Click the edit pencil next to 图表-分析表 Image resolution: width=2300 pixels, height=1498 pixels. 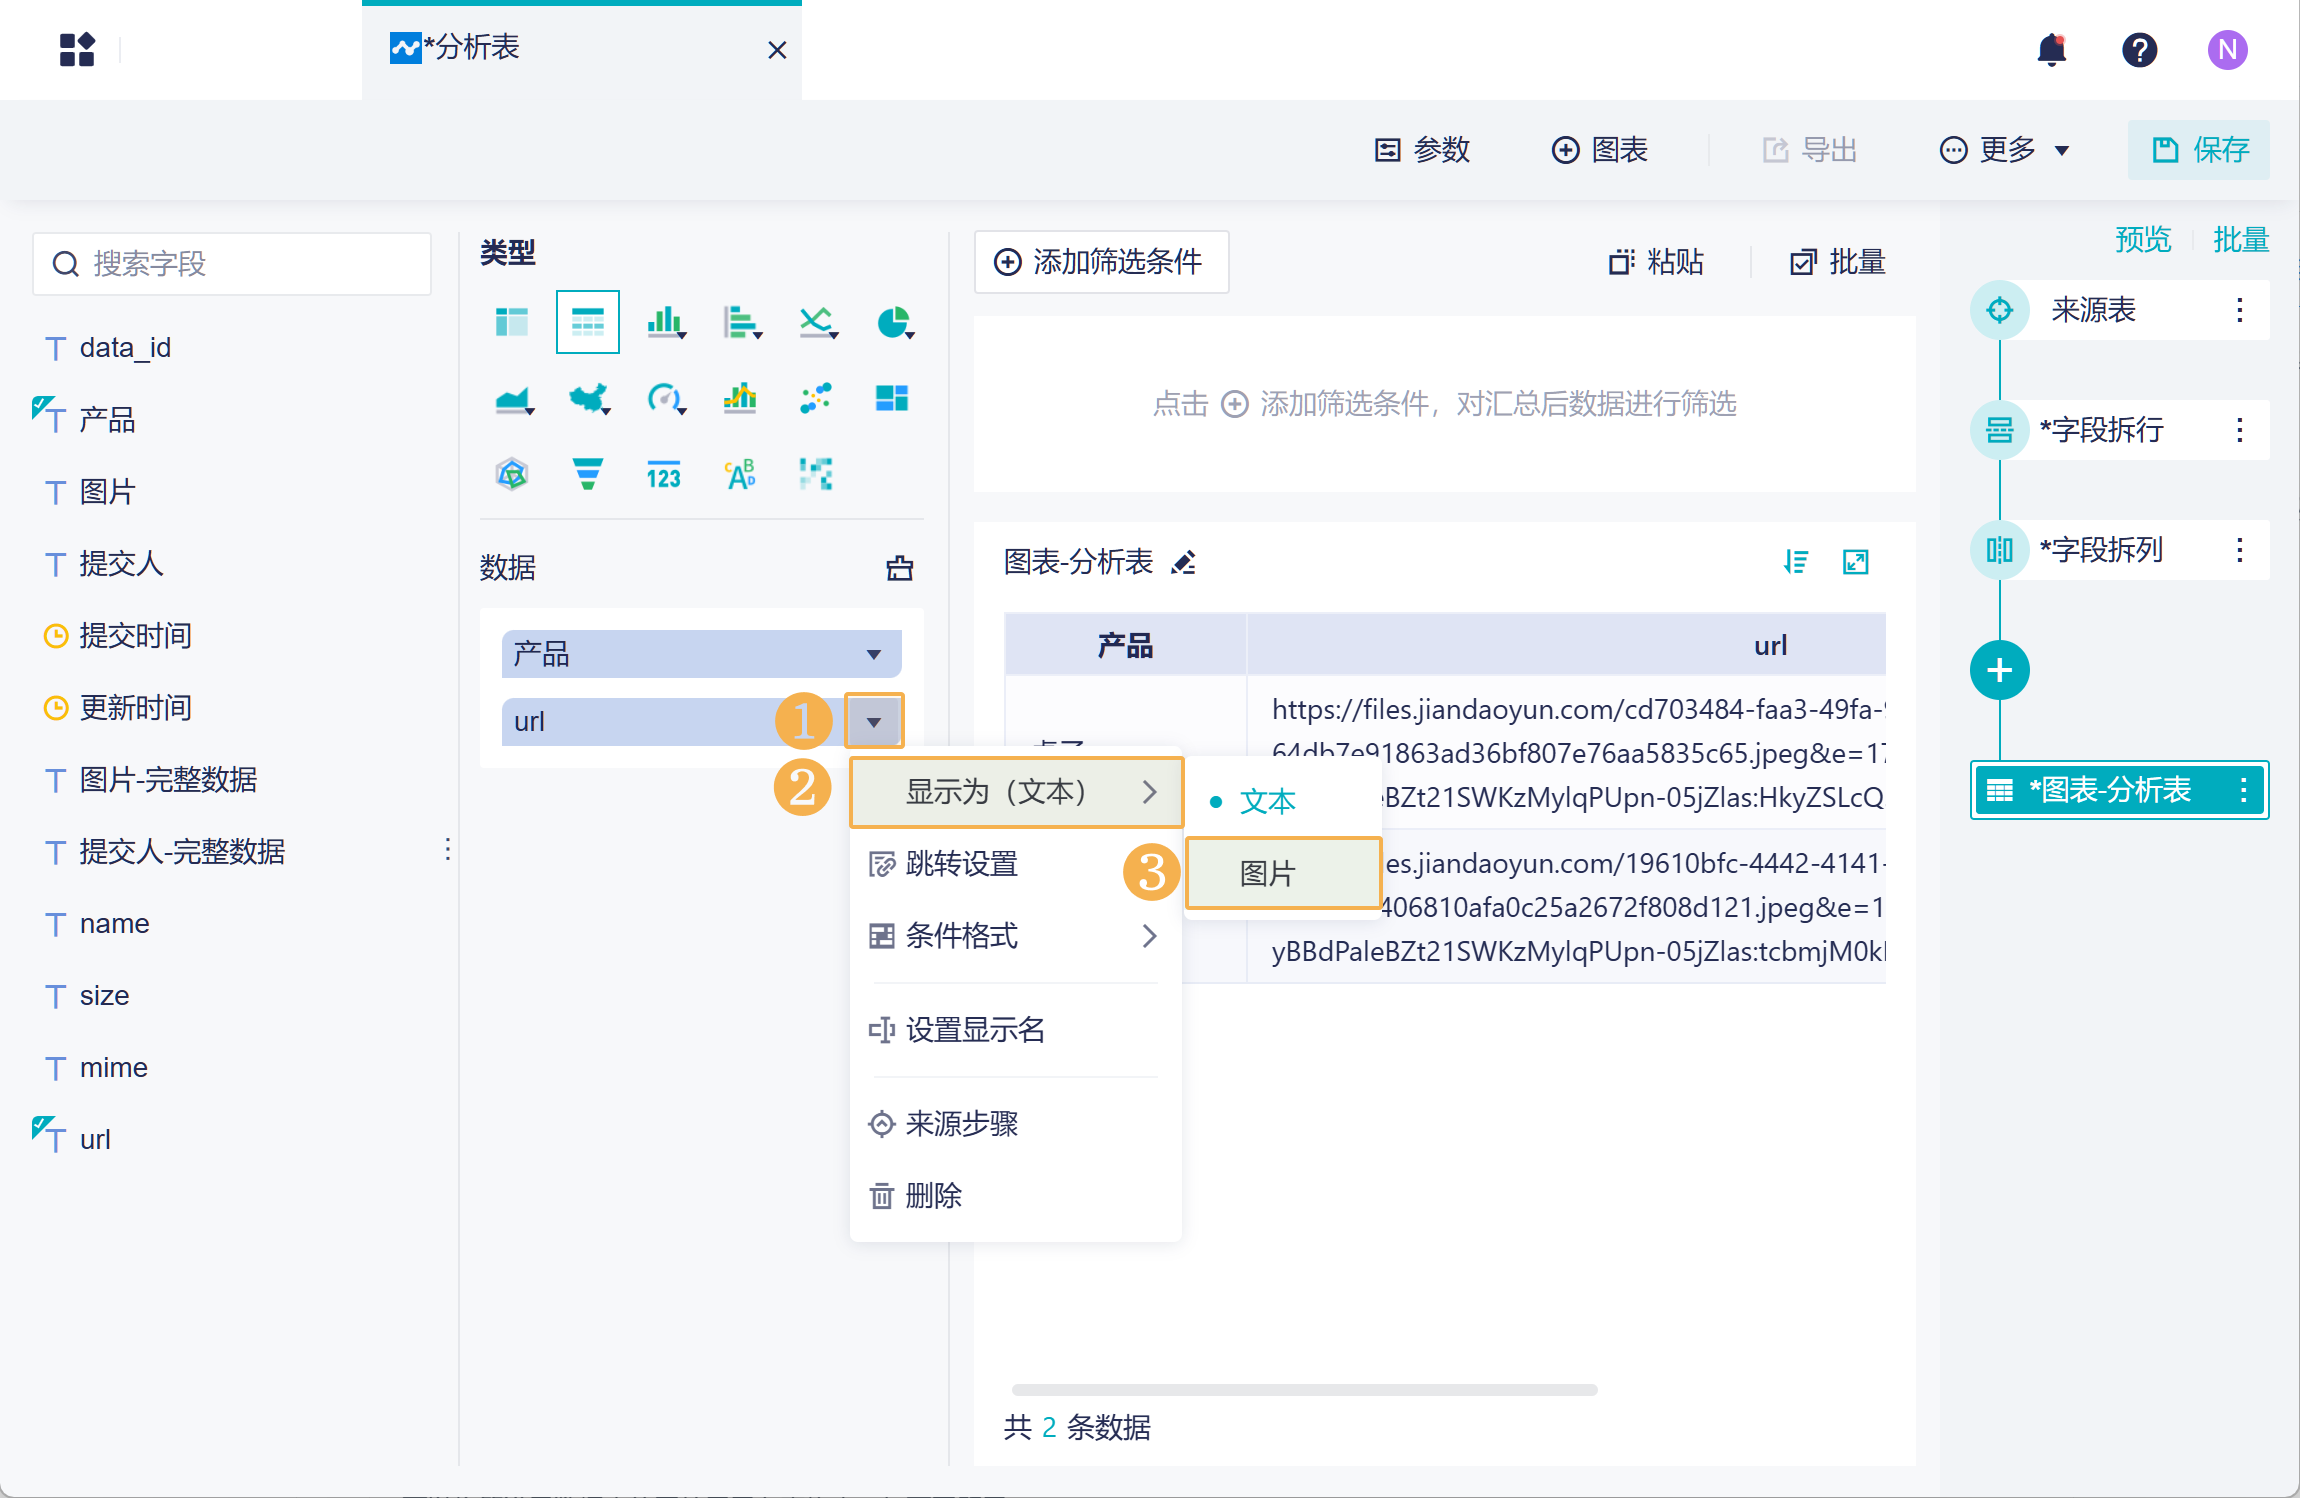click(x=1184, y=562)
